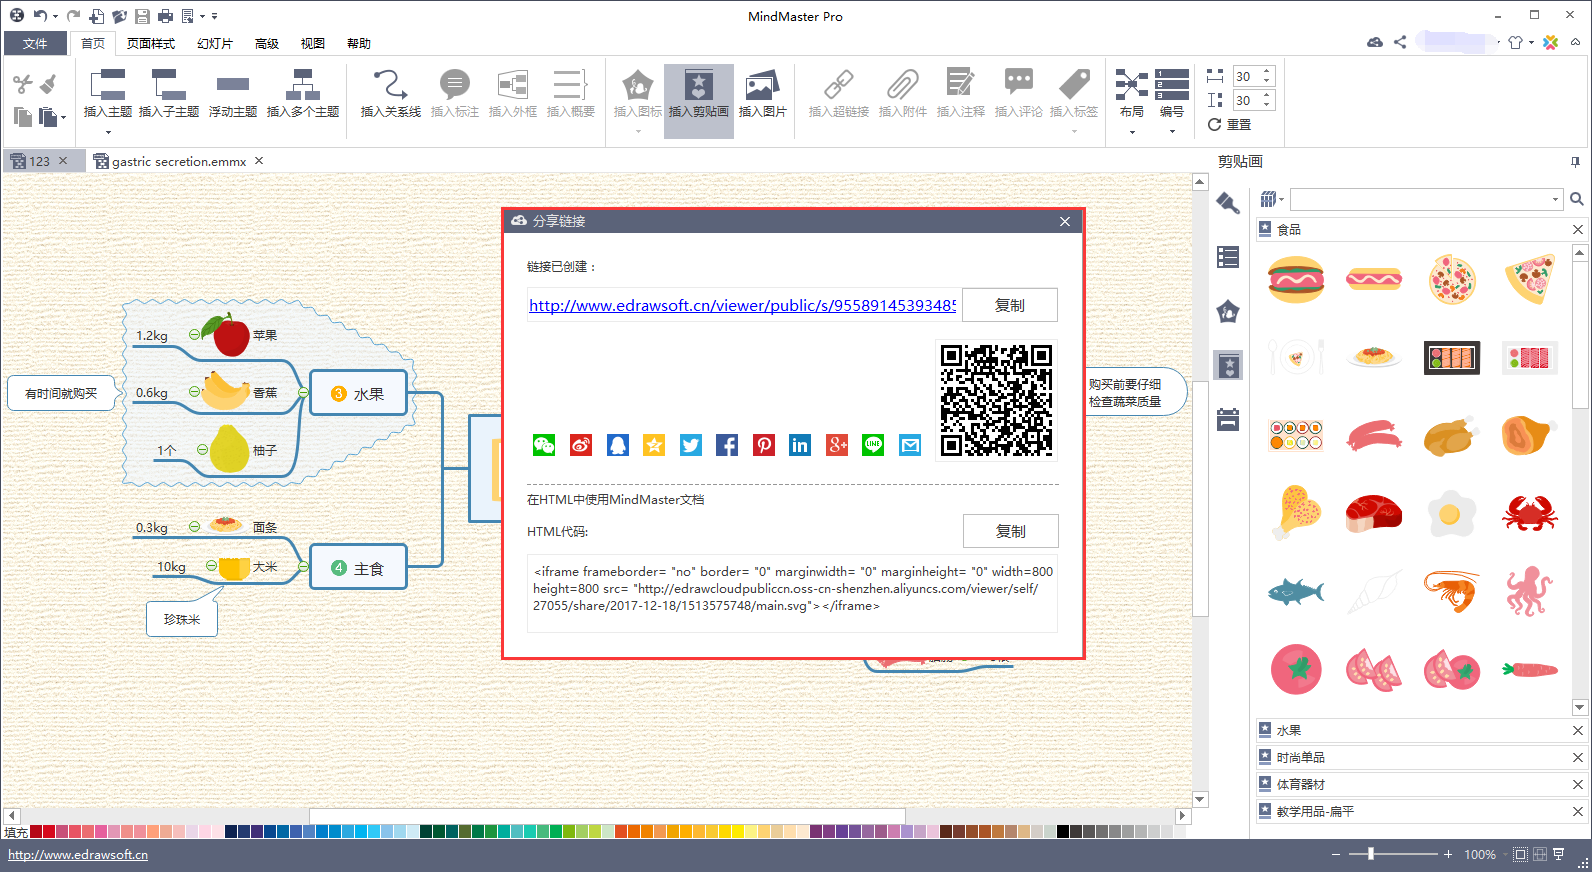This screenshot has height=872, width=1592.
Task: Toggle the format brush panel icon in the sidebar
Action: coord(1228,203)
